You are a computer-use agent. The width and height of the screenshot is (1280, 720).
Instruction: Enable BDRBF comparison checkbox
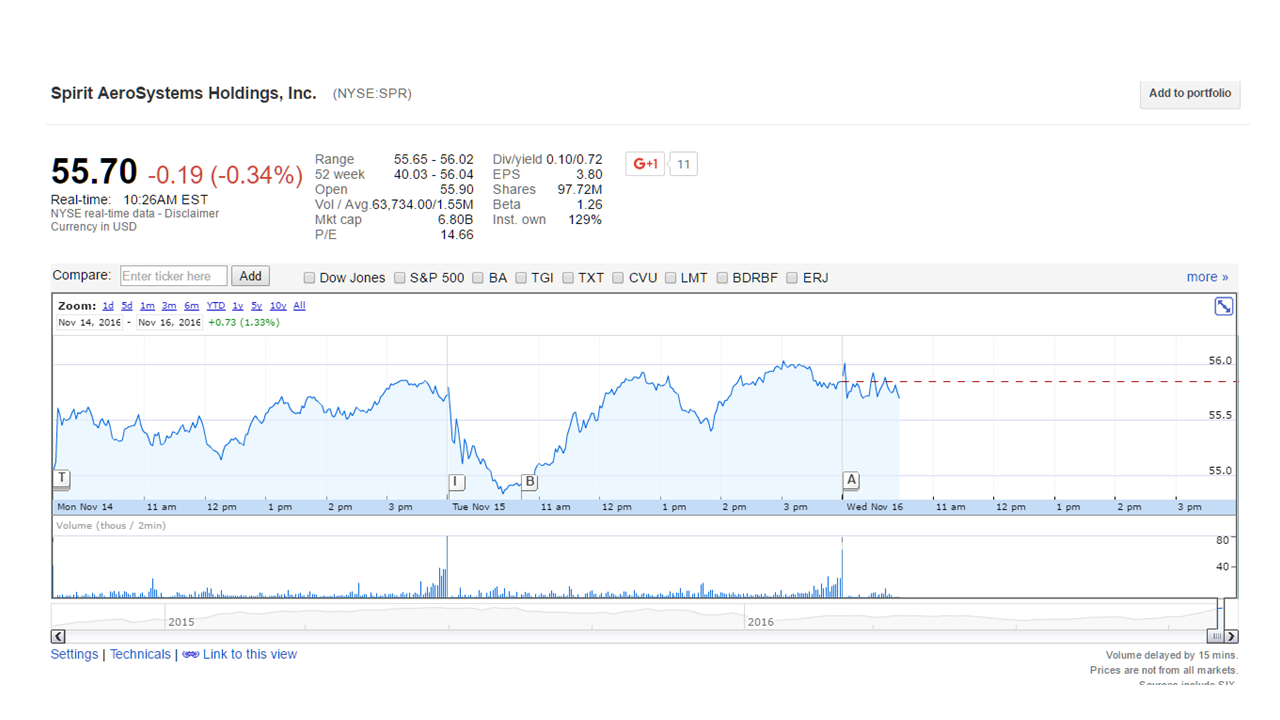(x=722, y=278)
